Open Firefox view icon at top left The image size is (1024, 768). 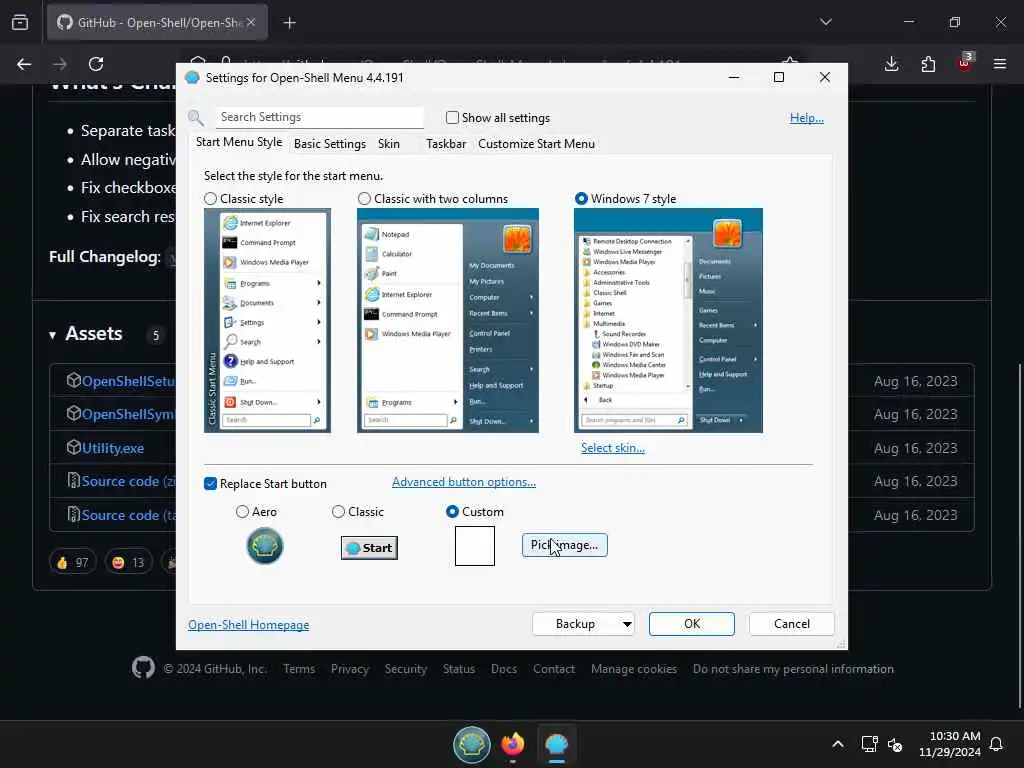[x=20, y=22]
